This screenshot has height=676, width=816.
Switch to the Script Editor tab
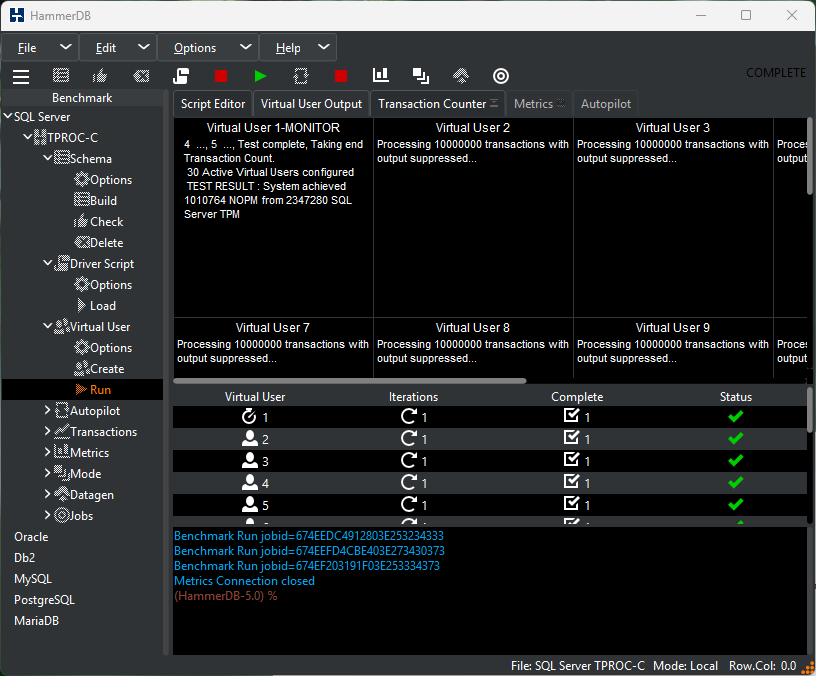[213, 104]
